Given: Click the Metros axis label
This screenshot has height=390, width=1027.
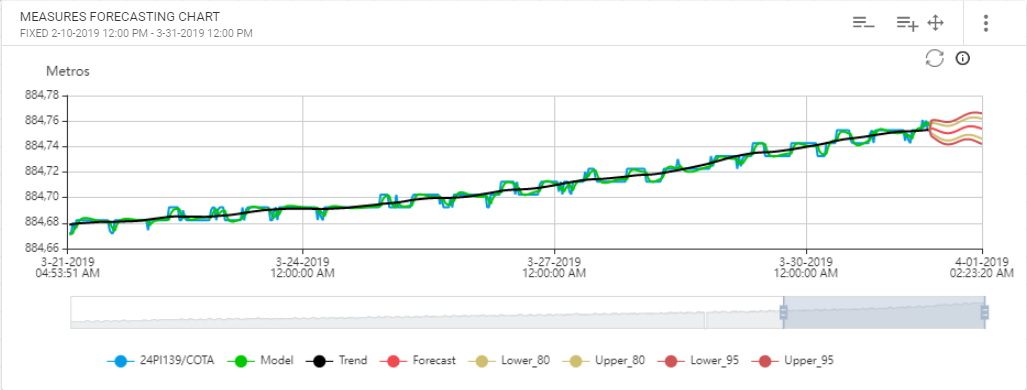Looking at the screenshot, I should click(x=67, y=71).
